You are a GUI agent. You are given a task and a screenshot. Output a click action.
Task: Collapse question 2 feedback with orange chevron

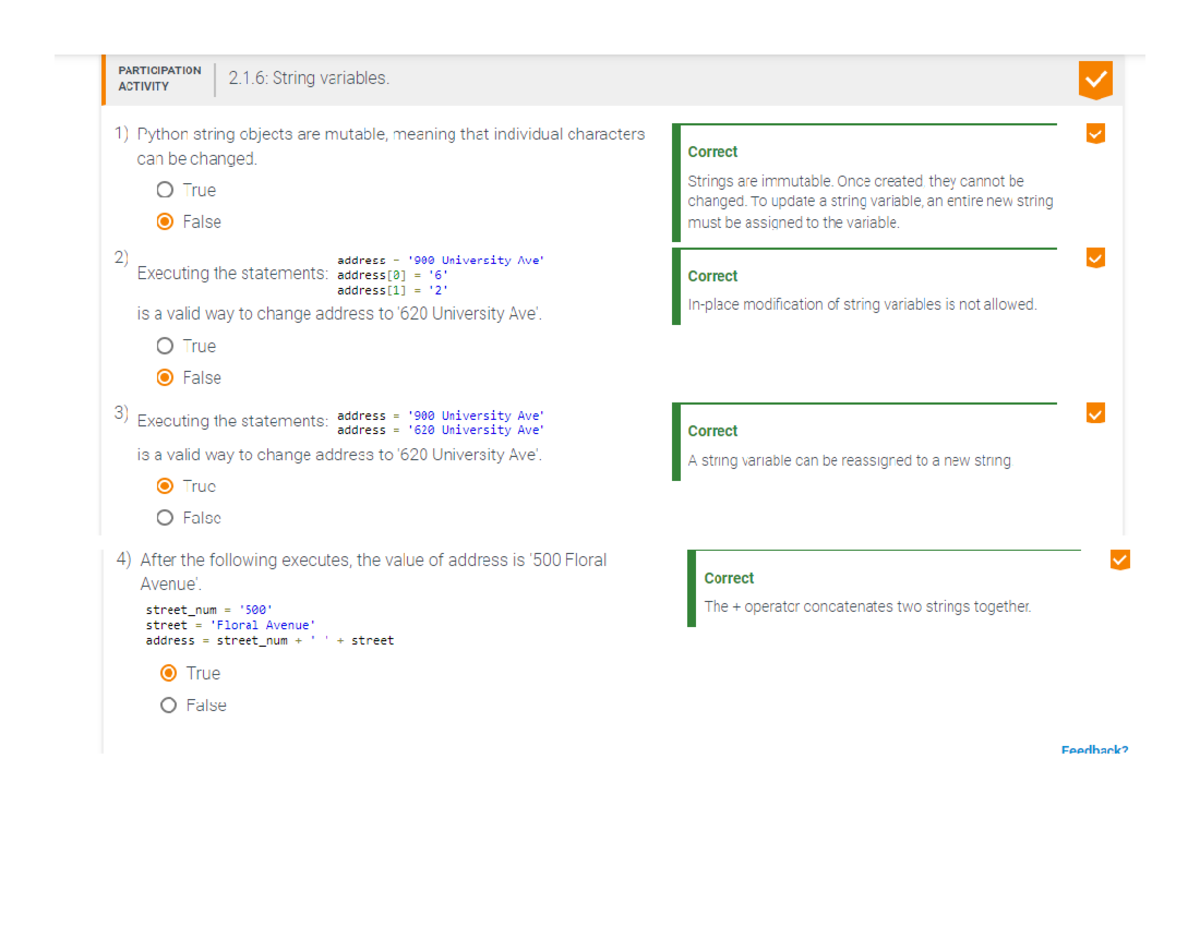1095,258
